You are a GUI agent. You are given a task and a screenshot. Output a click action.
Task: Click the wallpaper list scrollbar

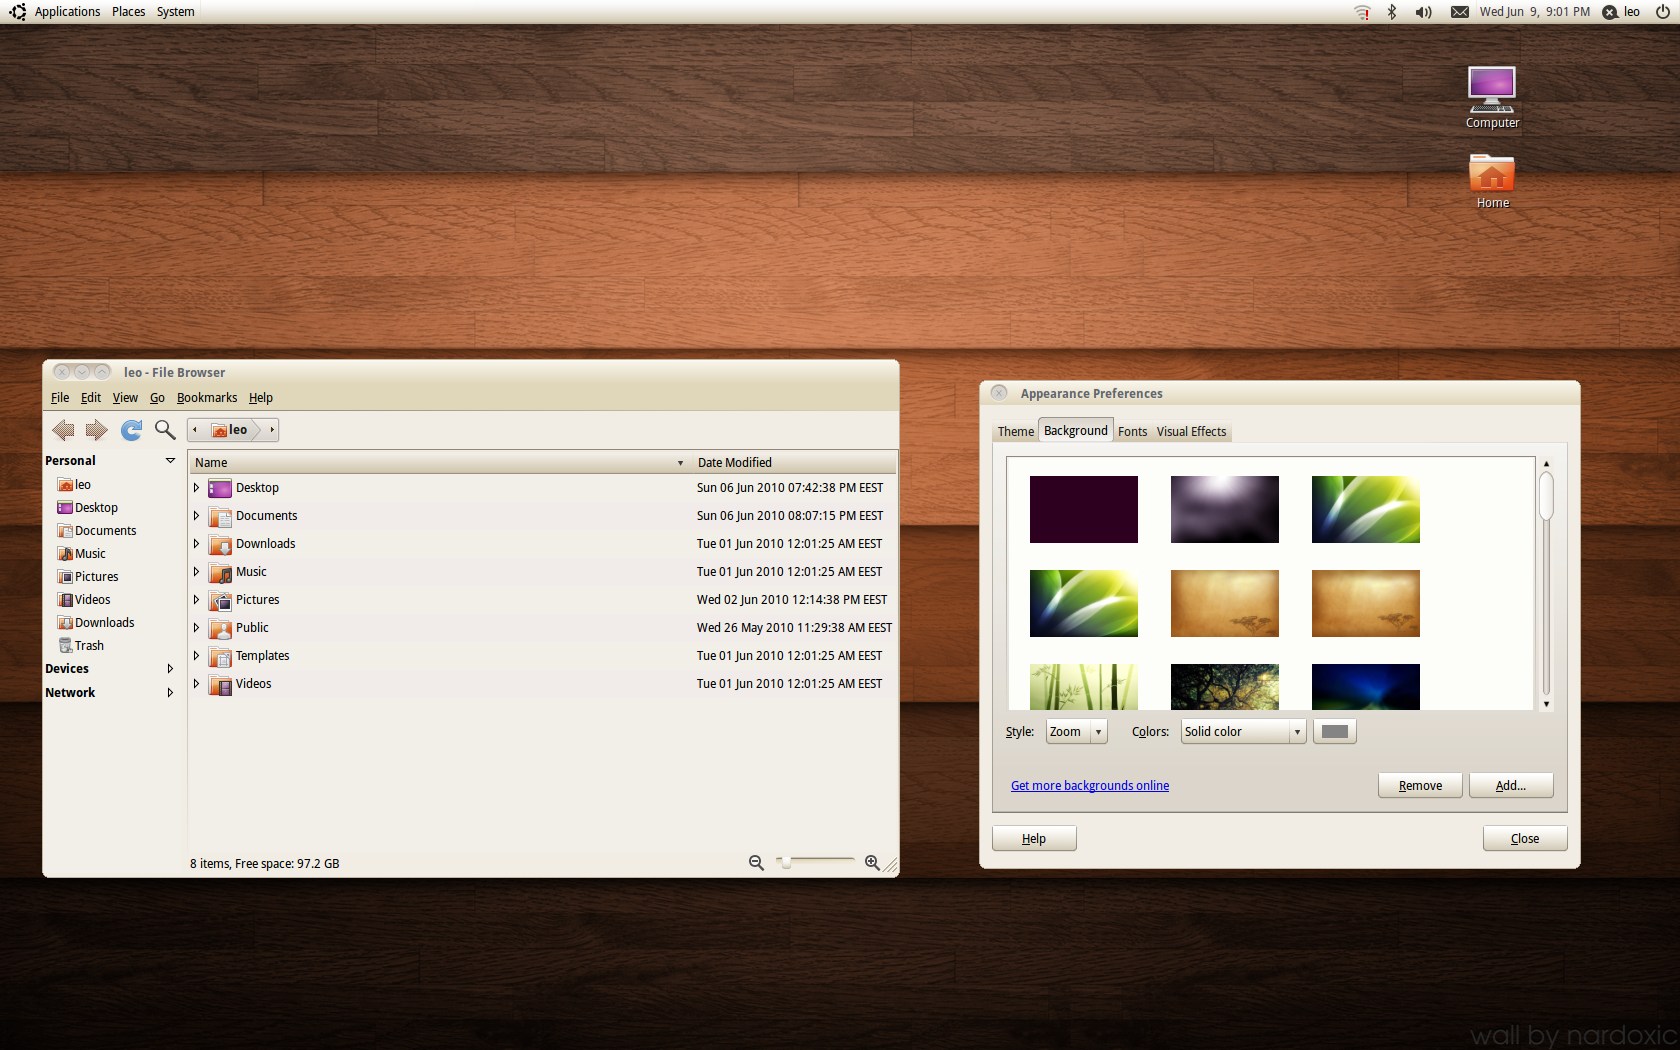(1546, 584)
